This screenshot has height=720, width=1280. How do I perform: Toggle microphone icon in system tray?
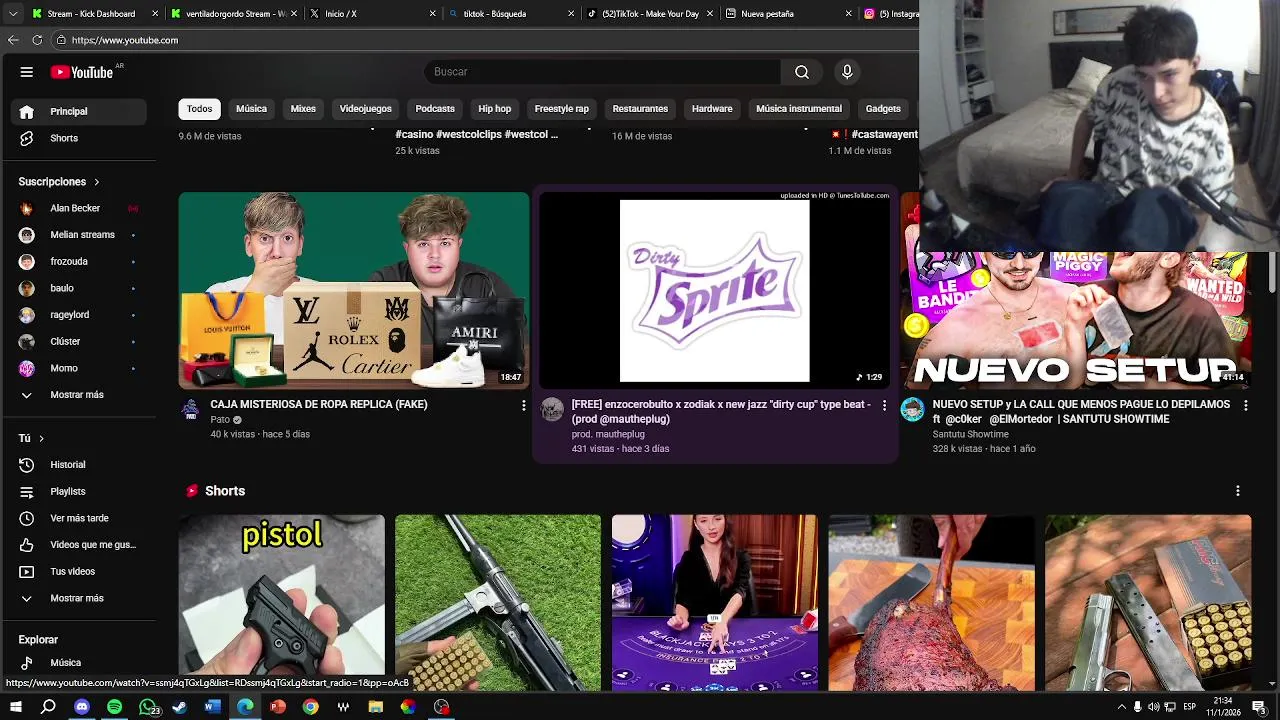[1137, 707]
